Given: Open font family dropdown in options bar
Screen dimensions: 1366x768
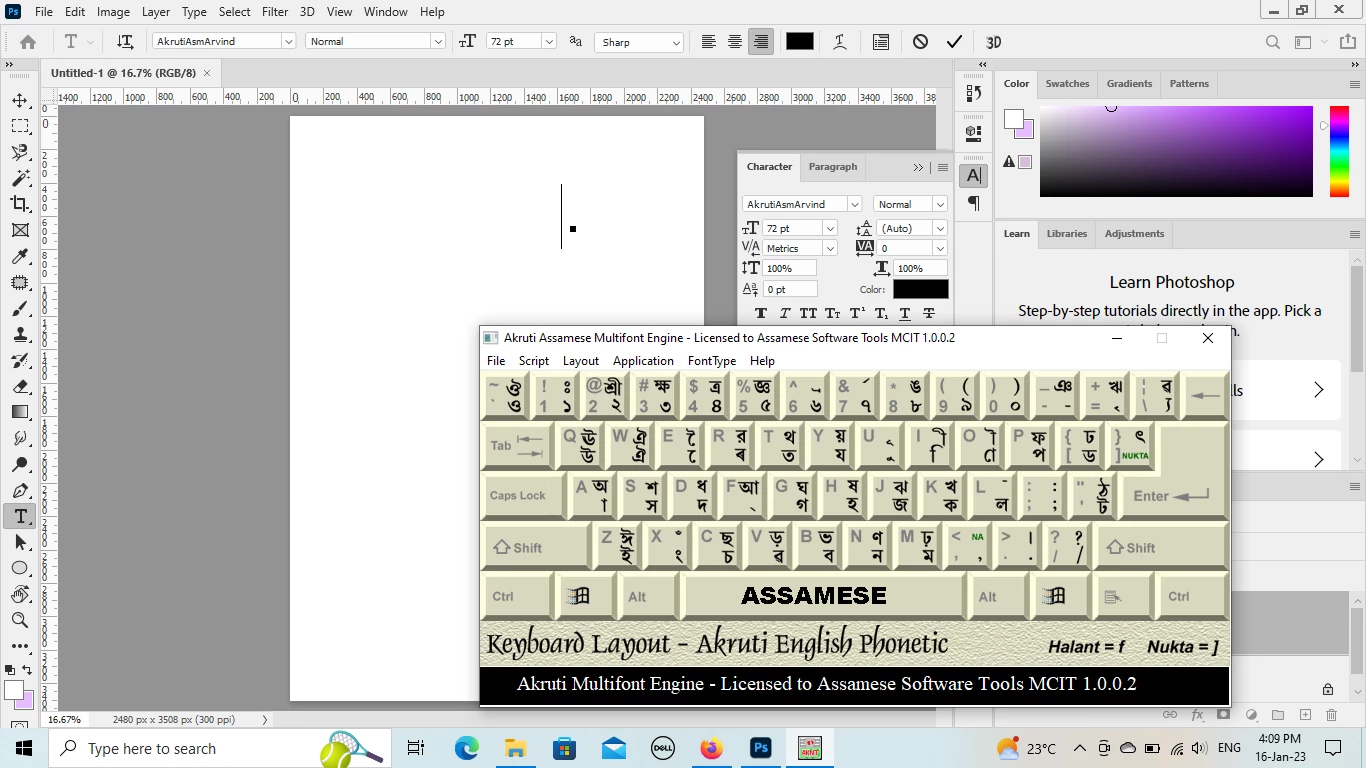Looking at the screenshot, I should click(x=288, y=42).
